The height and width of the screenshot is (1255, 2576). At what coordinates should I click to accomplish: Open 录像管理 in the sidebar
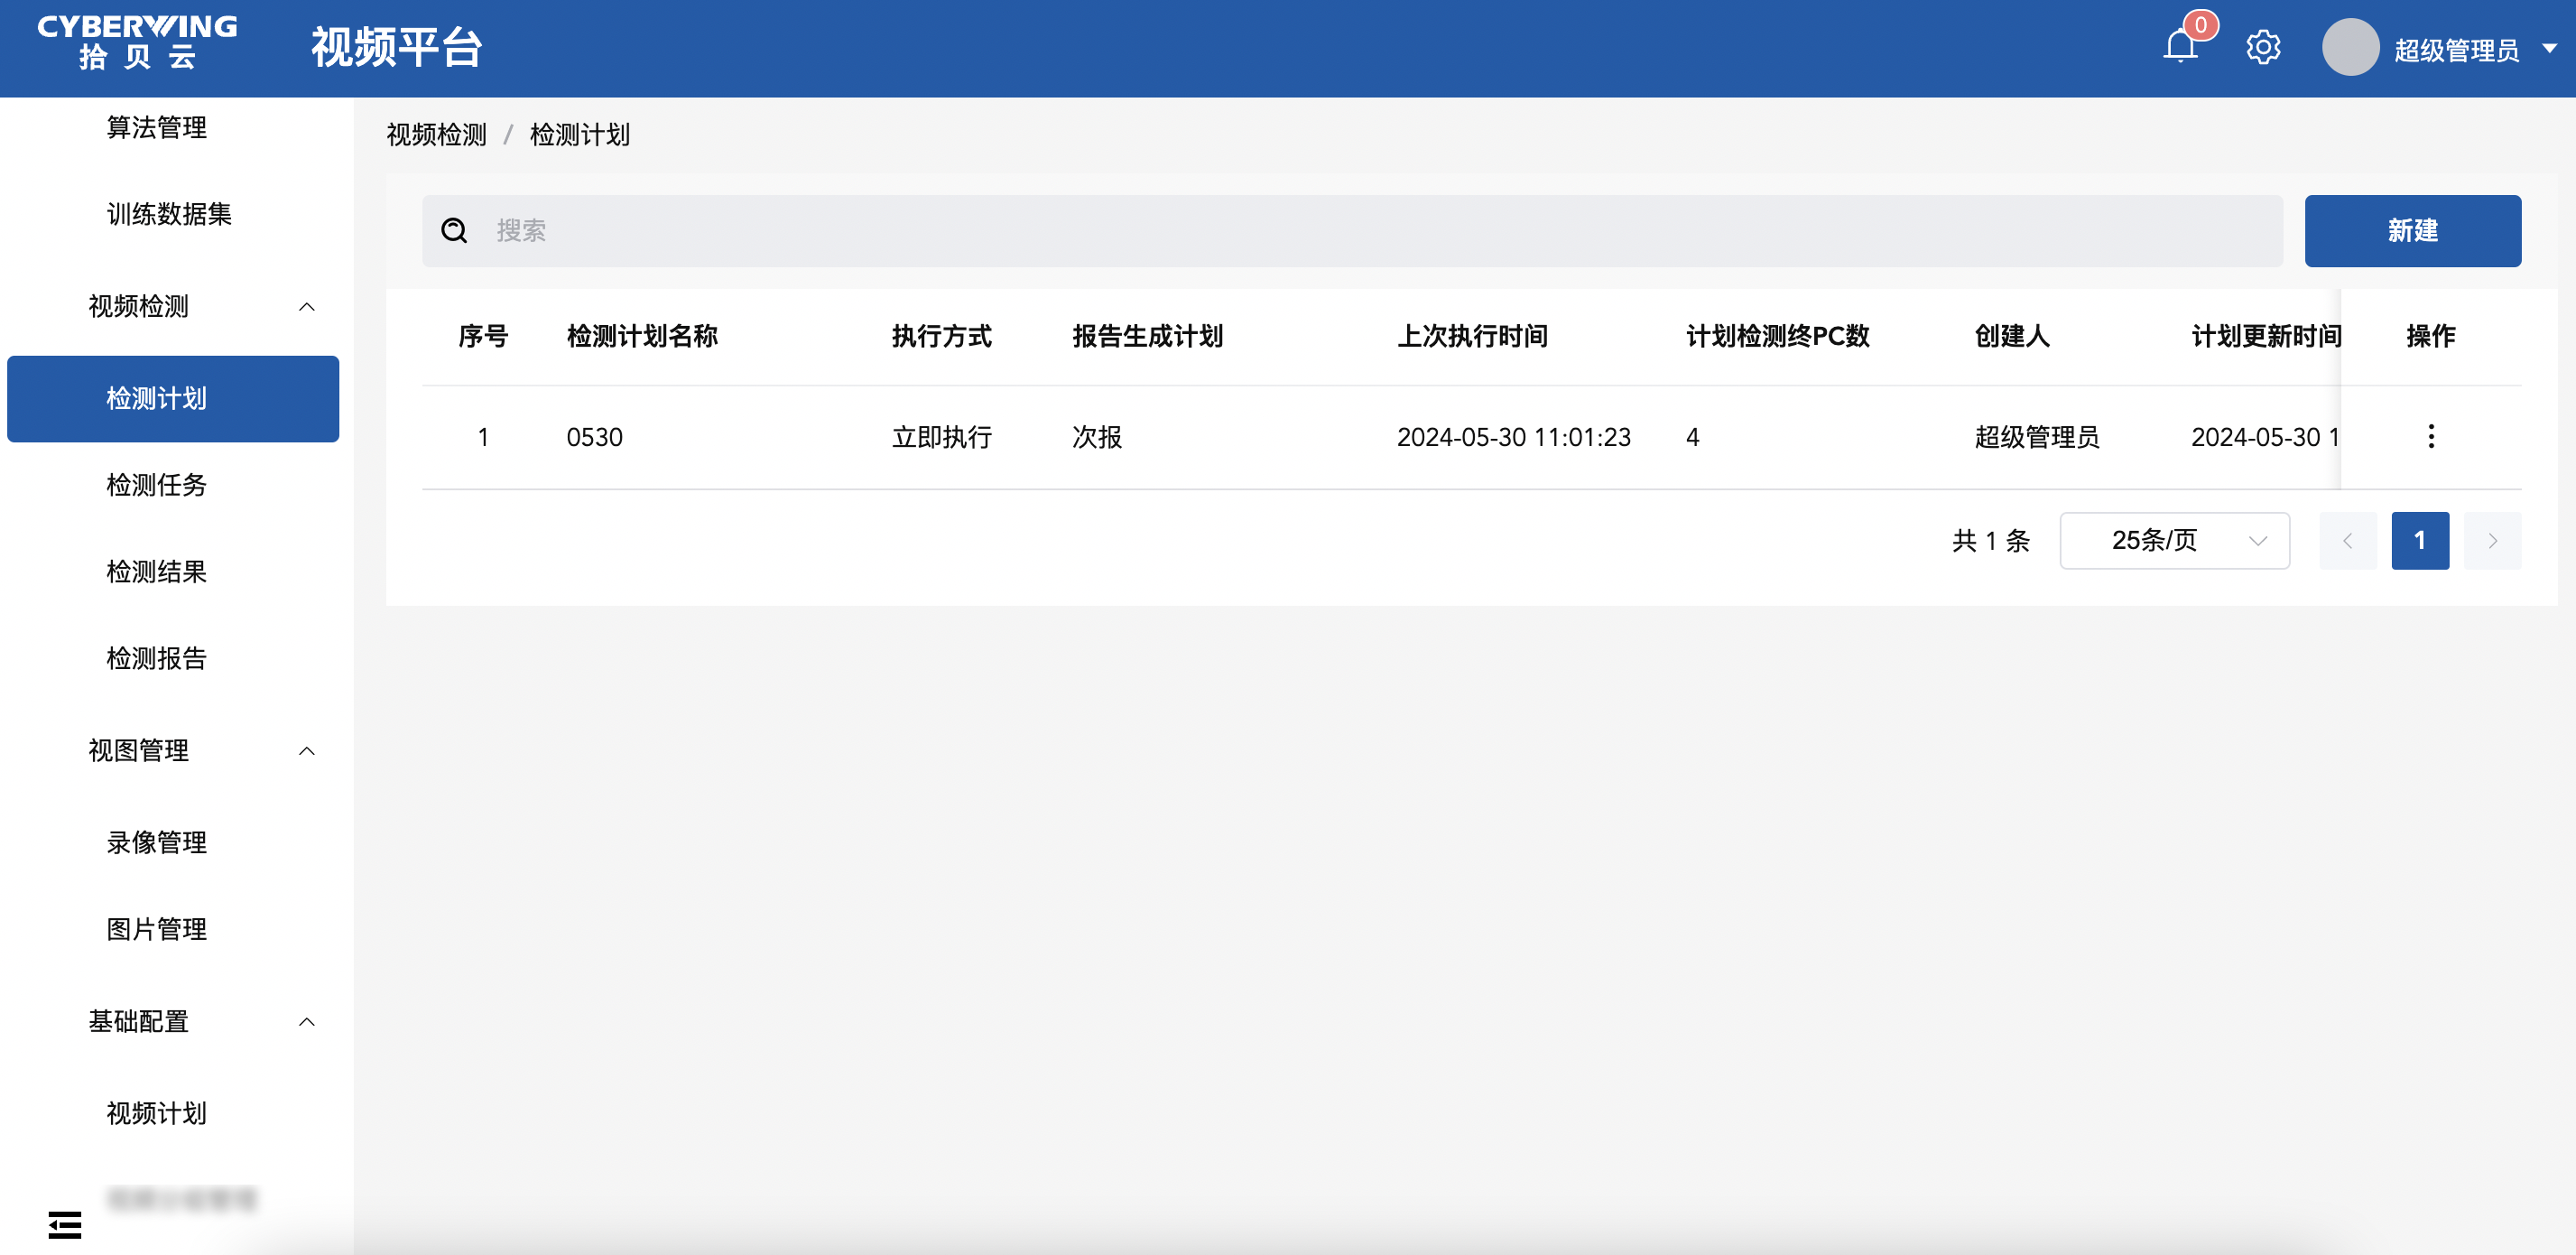coord(156,842)
